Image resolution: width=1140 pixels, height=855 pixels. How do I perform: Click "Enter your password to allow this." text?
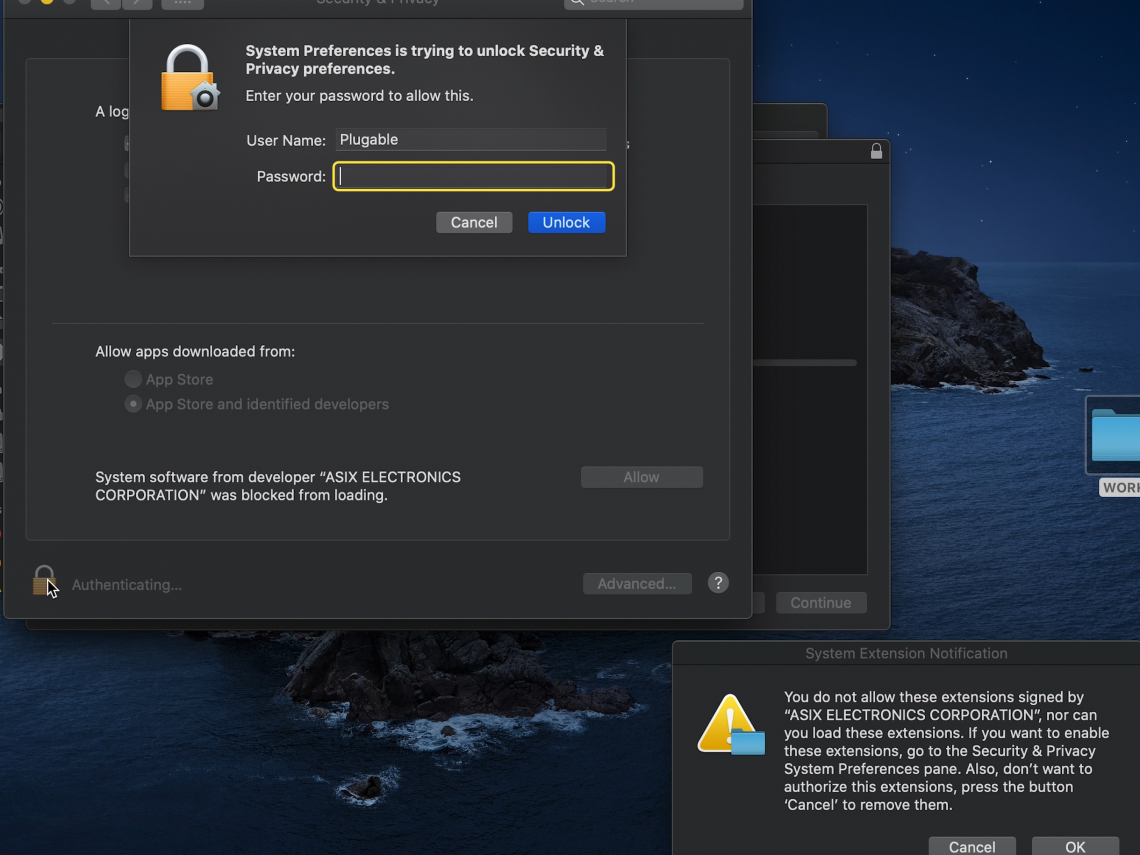359,96
